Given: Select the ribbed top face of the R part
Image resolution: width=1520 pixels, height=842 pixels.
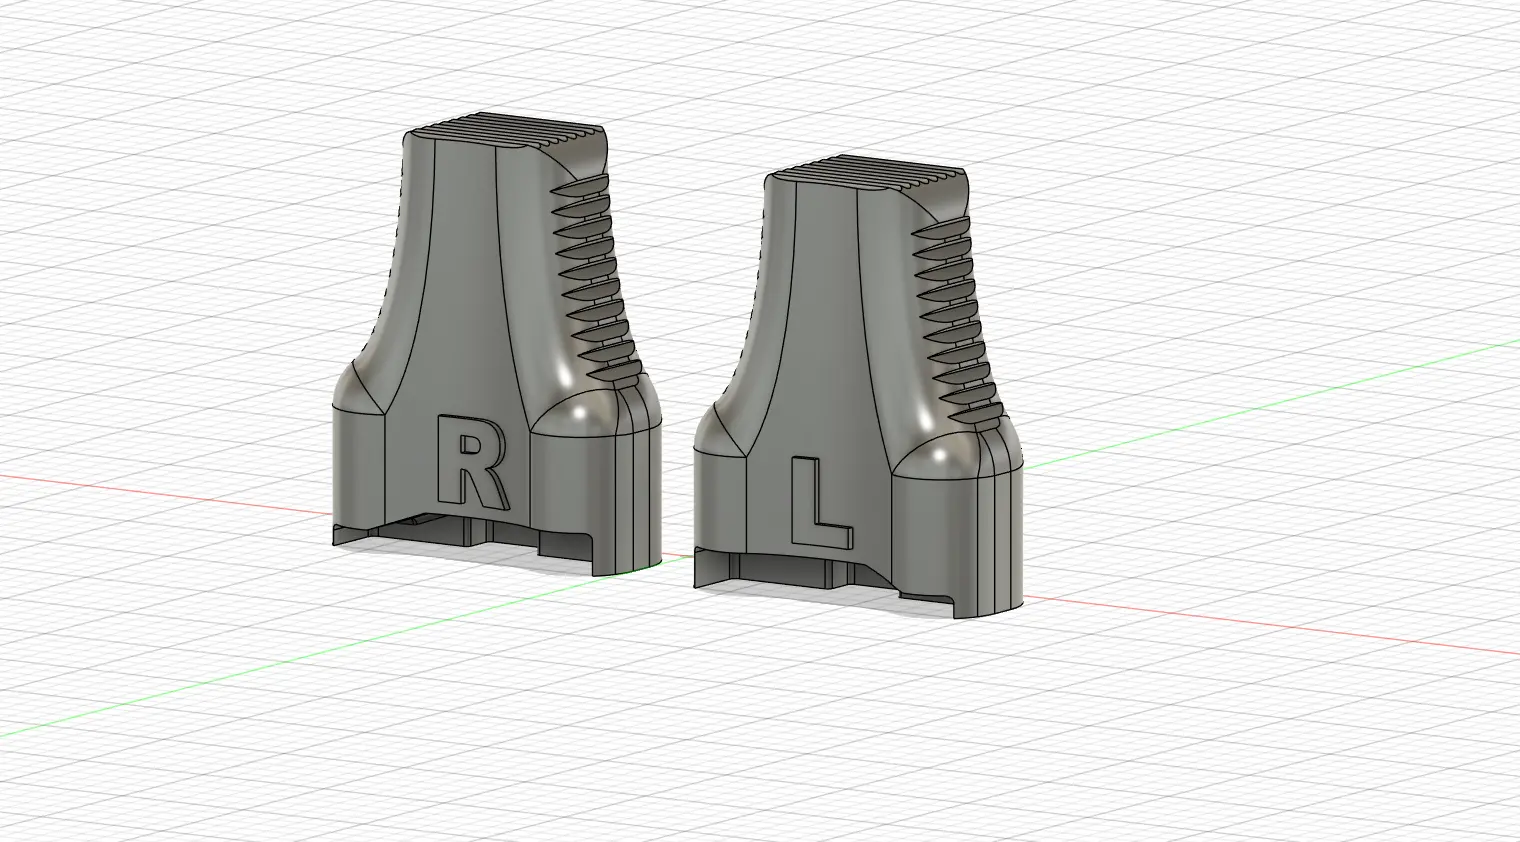Looking at the screenshot, I should tap(508, 132).
